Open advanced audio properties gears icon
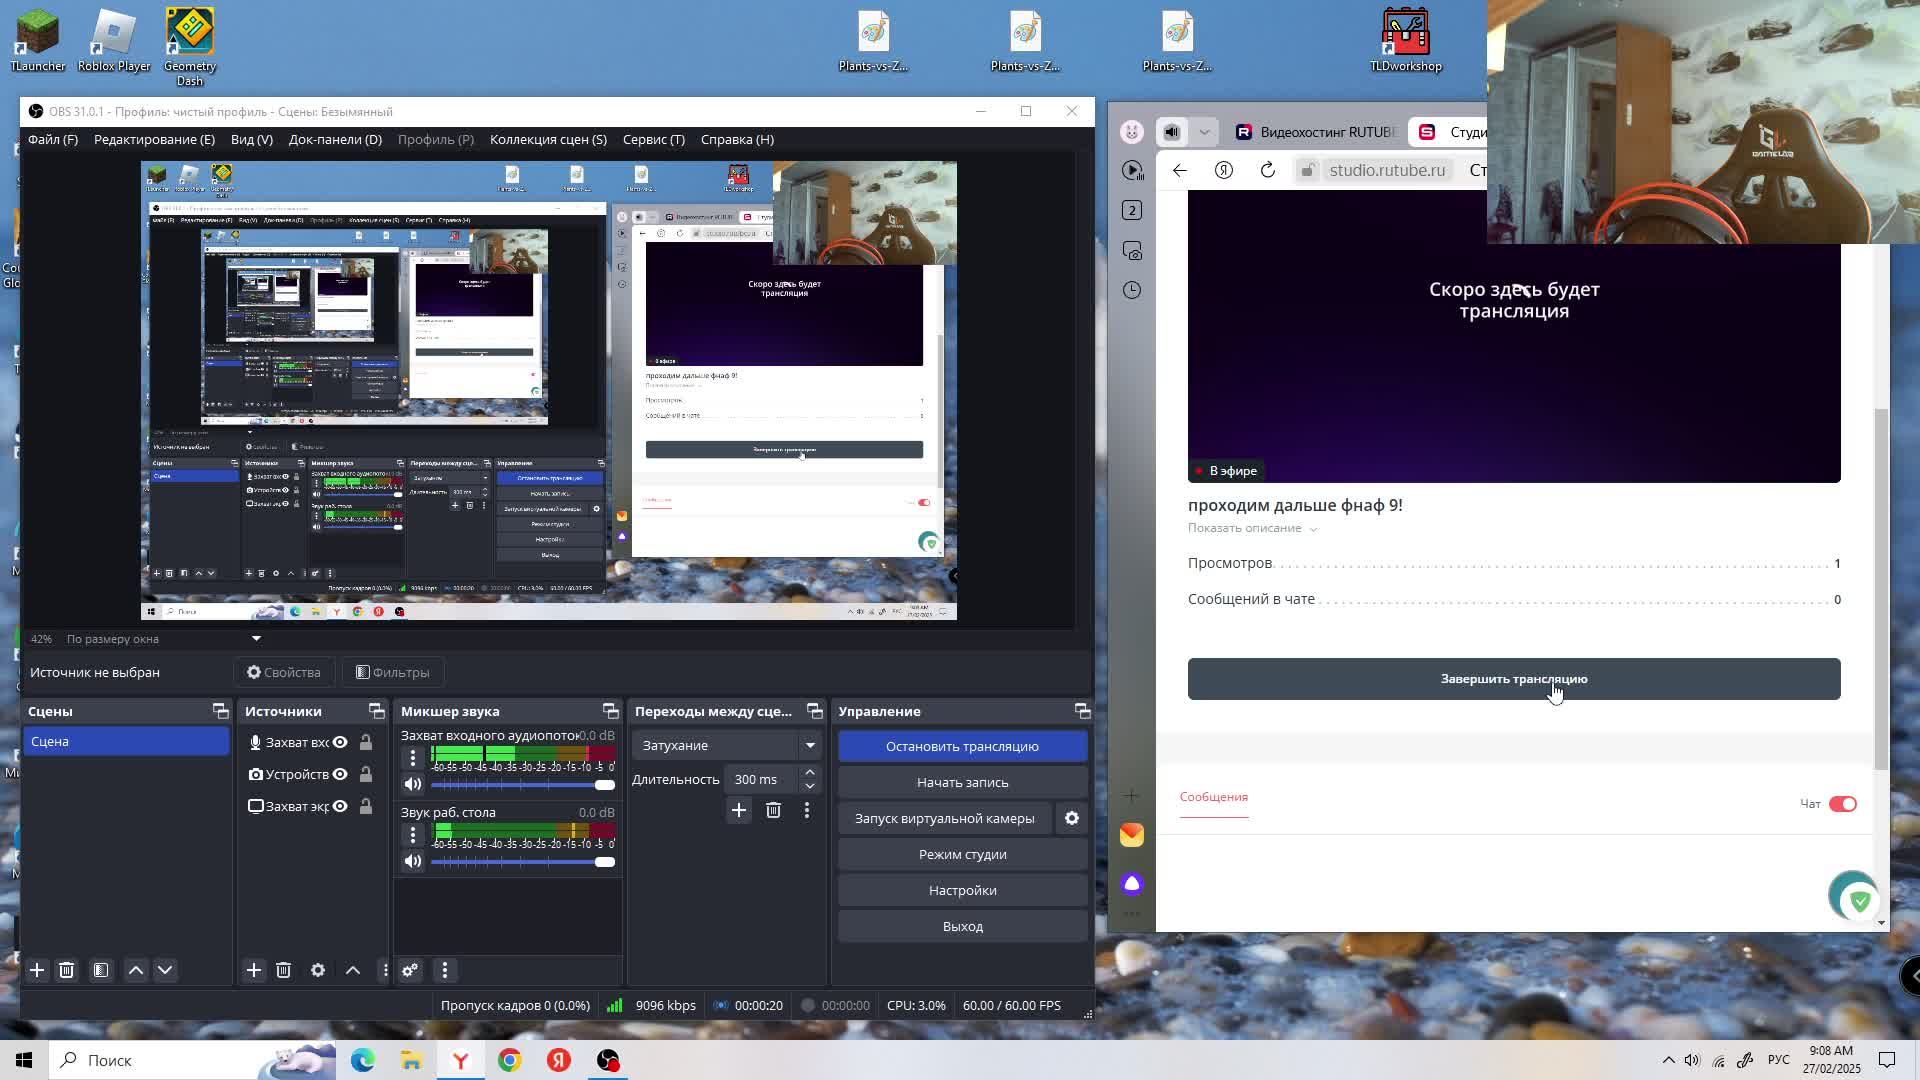This screenshot has width=1920, height=1080. (x=410, y=970)
